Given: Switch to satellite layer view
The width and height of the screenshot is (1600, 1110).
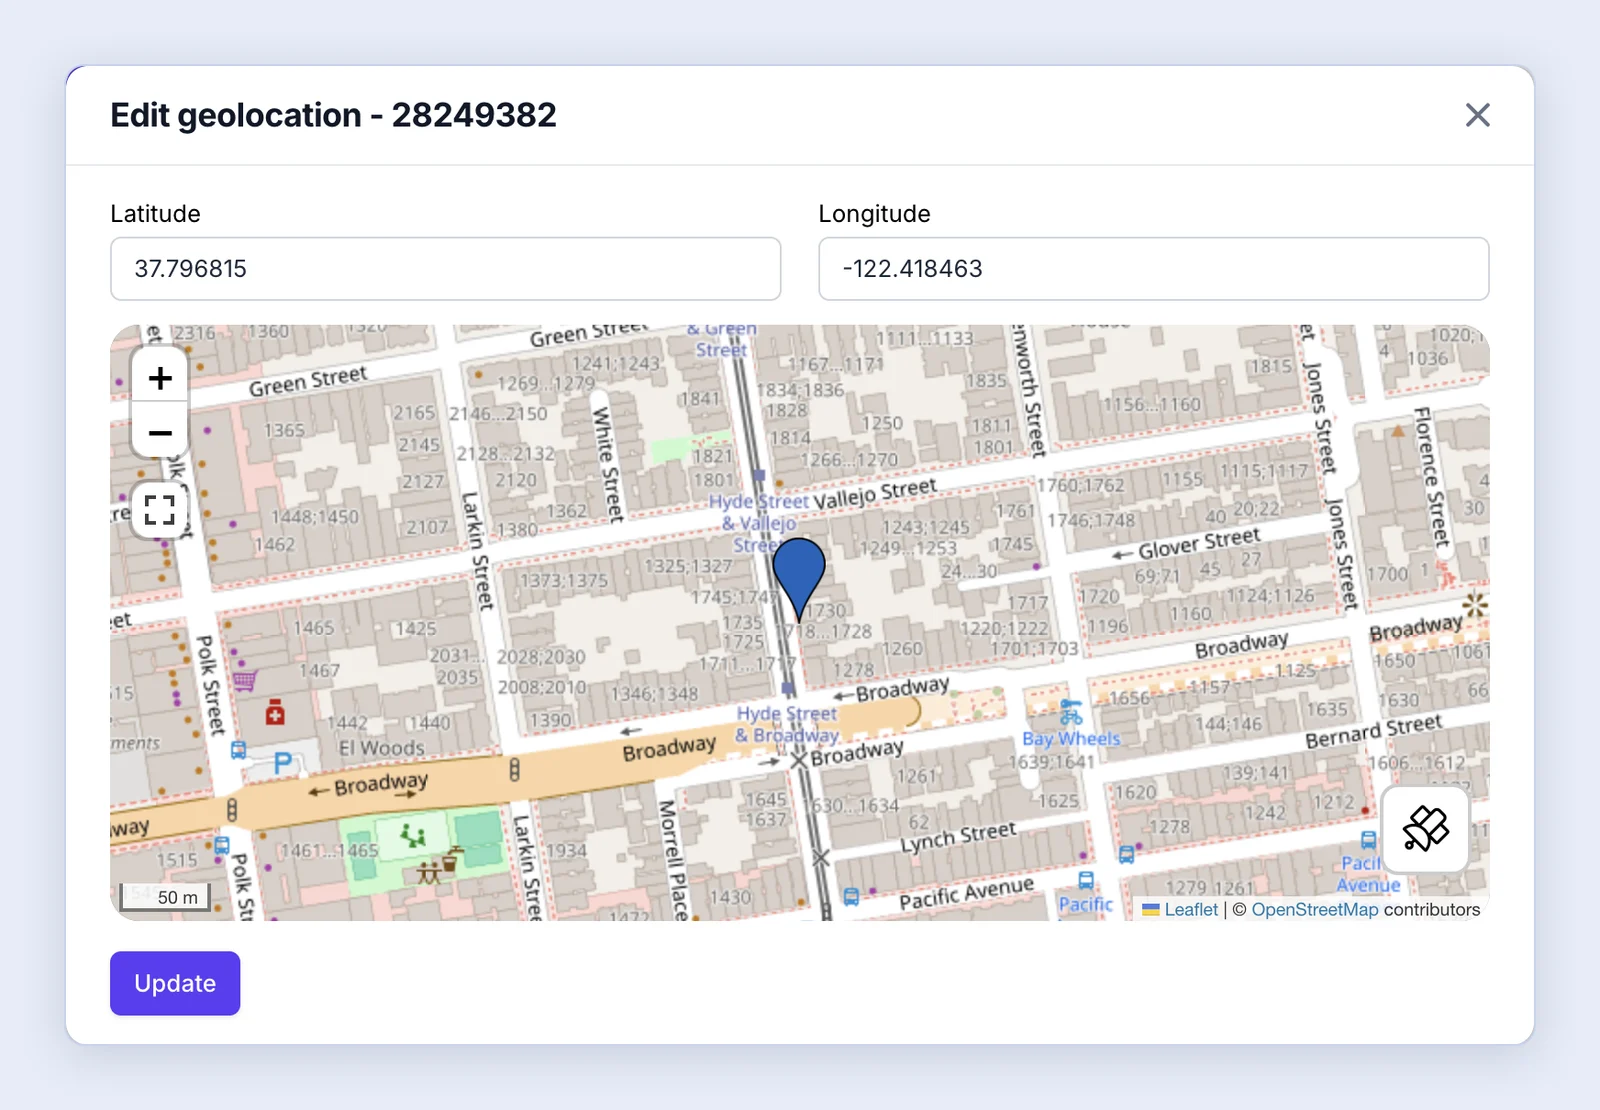Looking at the screenshot, I should (1425, 829).
